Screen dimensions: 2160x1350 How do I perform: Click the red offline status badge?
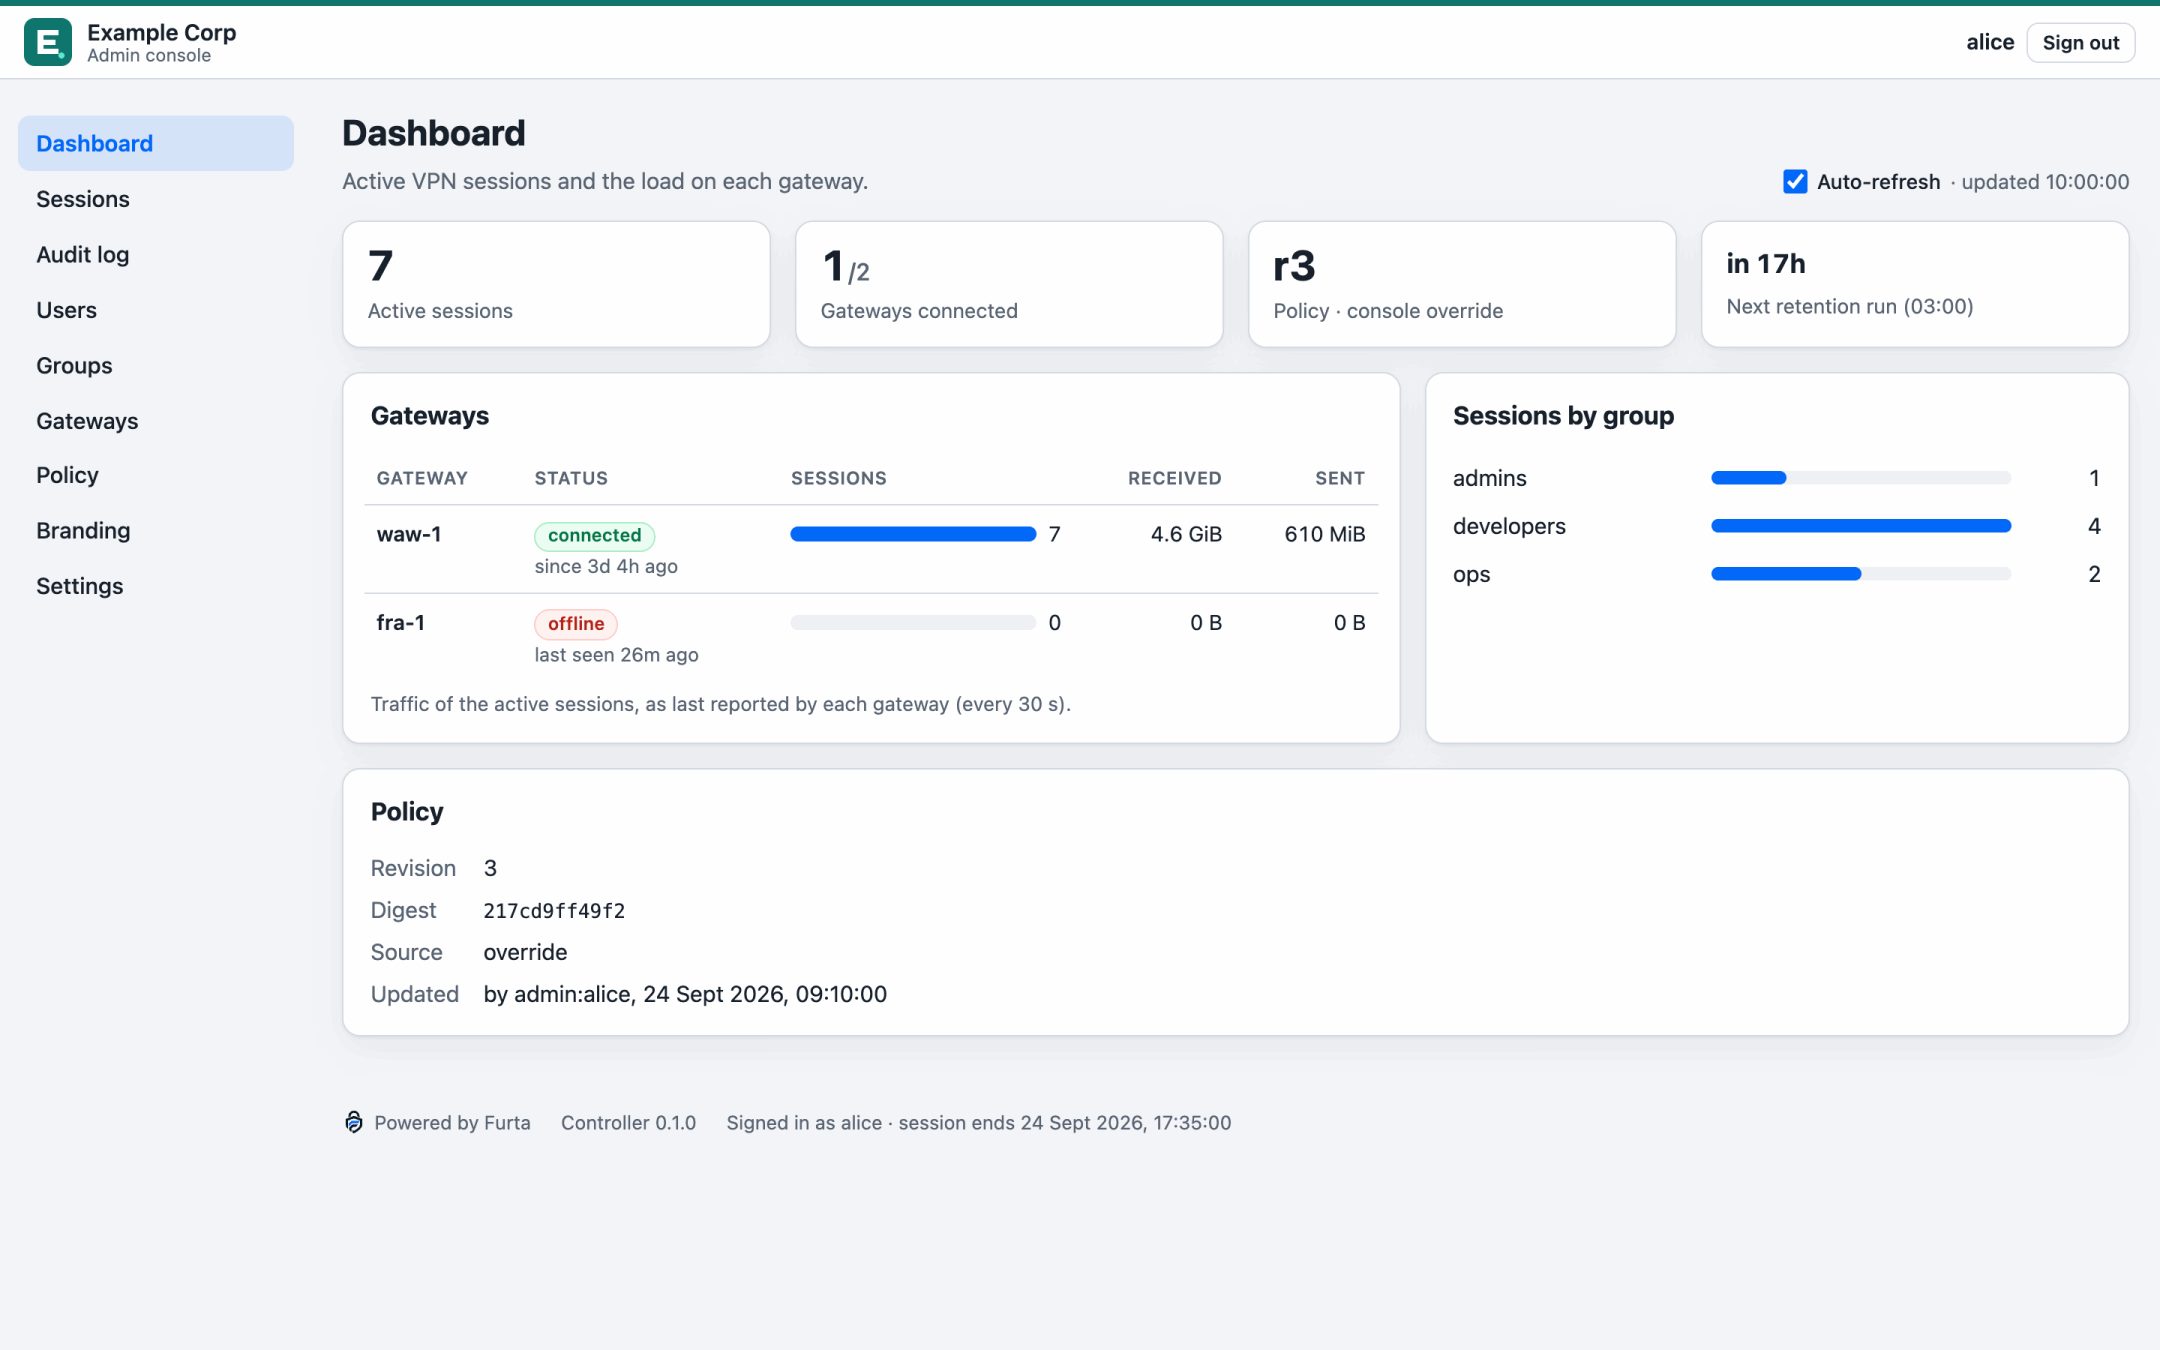pos(576,624)
